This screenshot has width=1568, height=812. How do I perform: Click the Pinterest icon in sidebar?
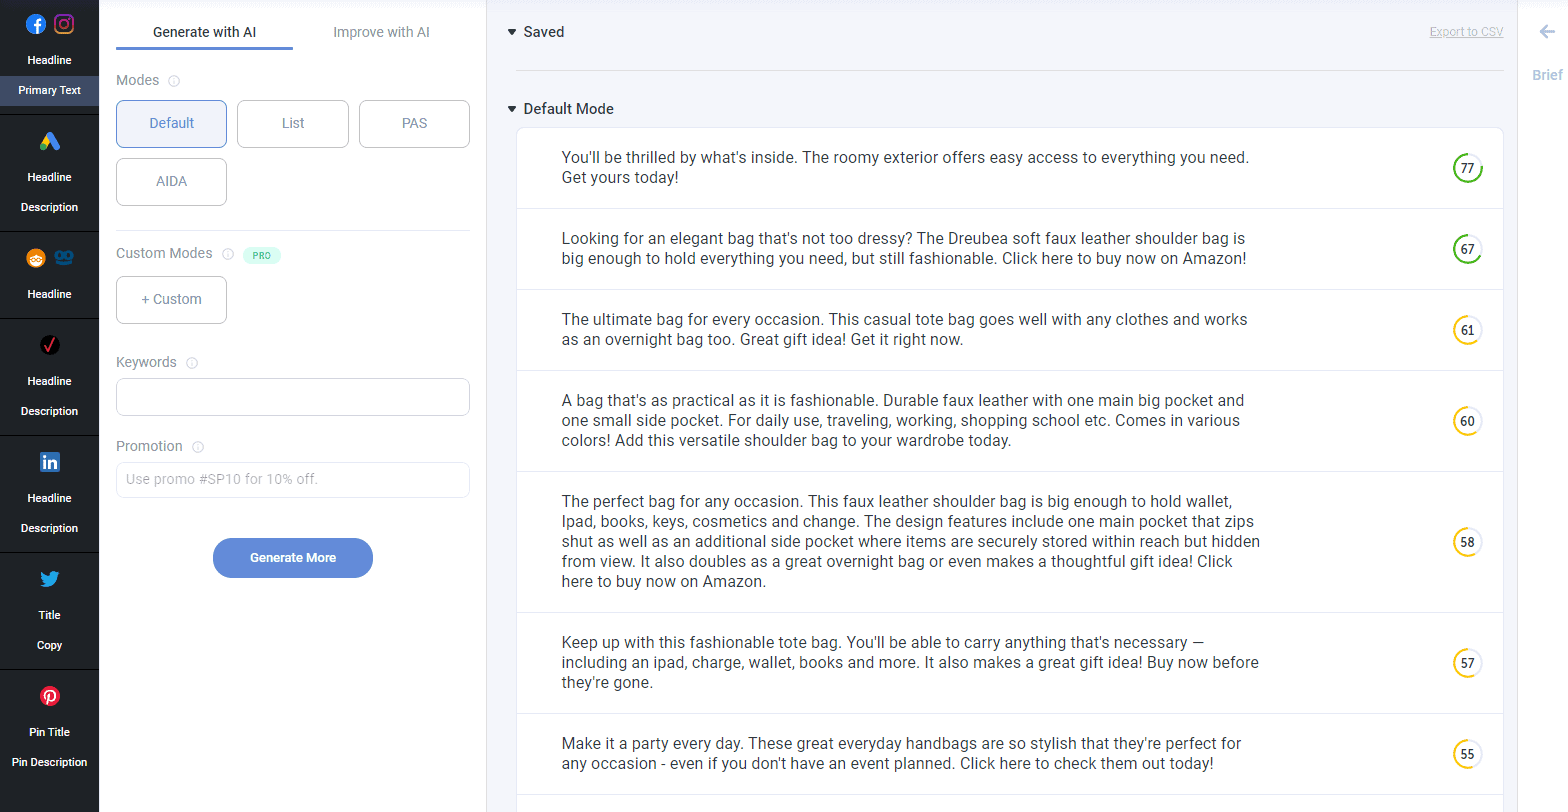(x=50, y=696)
